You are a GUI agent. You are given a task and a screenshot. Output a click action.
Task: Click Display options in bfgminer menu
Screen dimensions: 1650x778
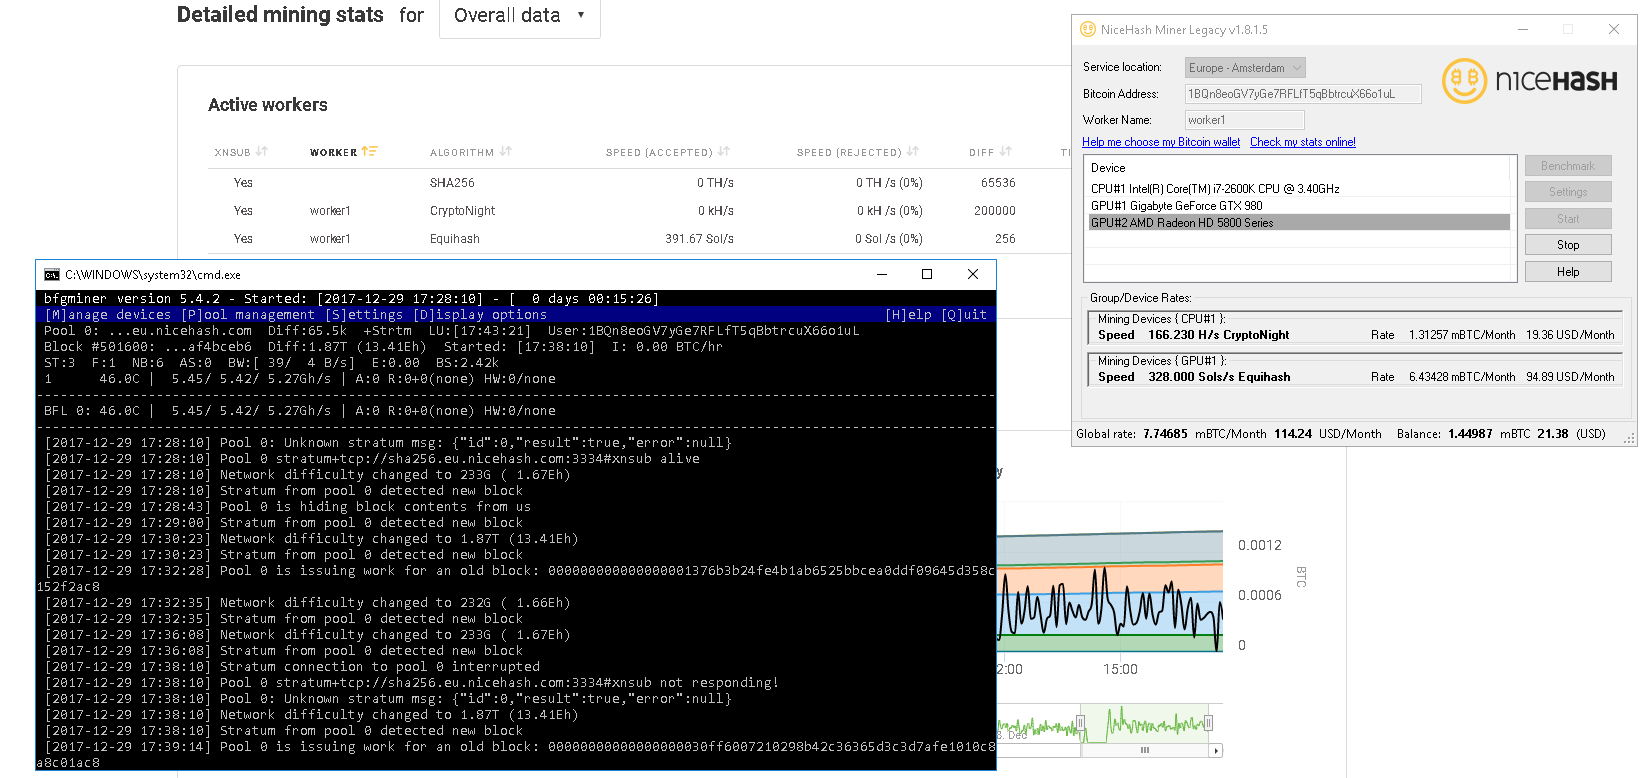pos(480,315)
